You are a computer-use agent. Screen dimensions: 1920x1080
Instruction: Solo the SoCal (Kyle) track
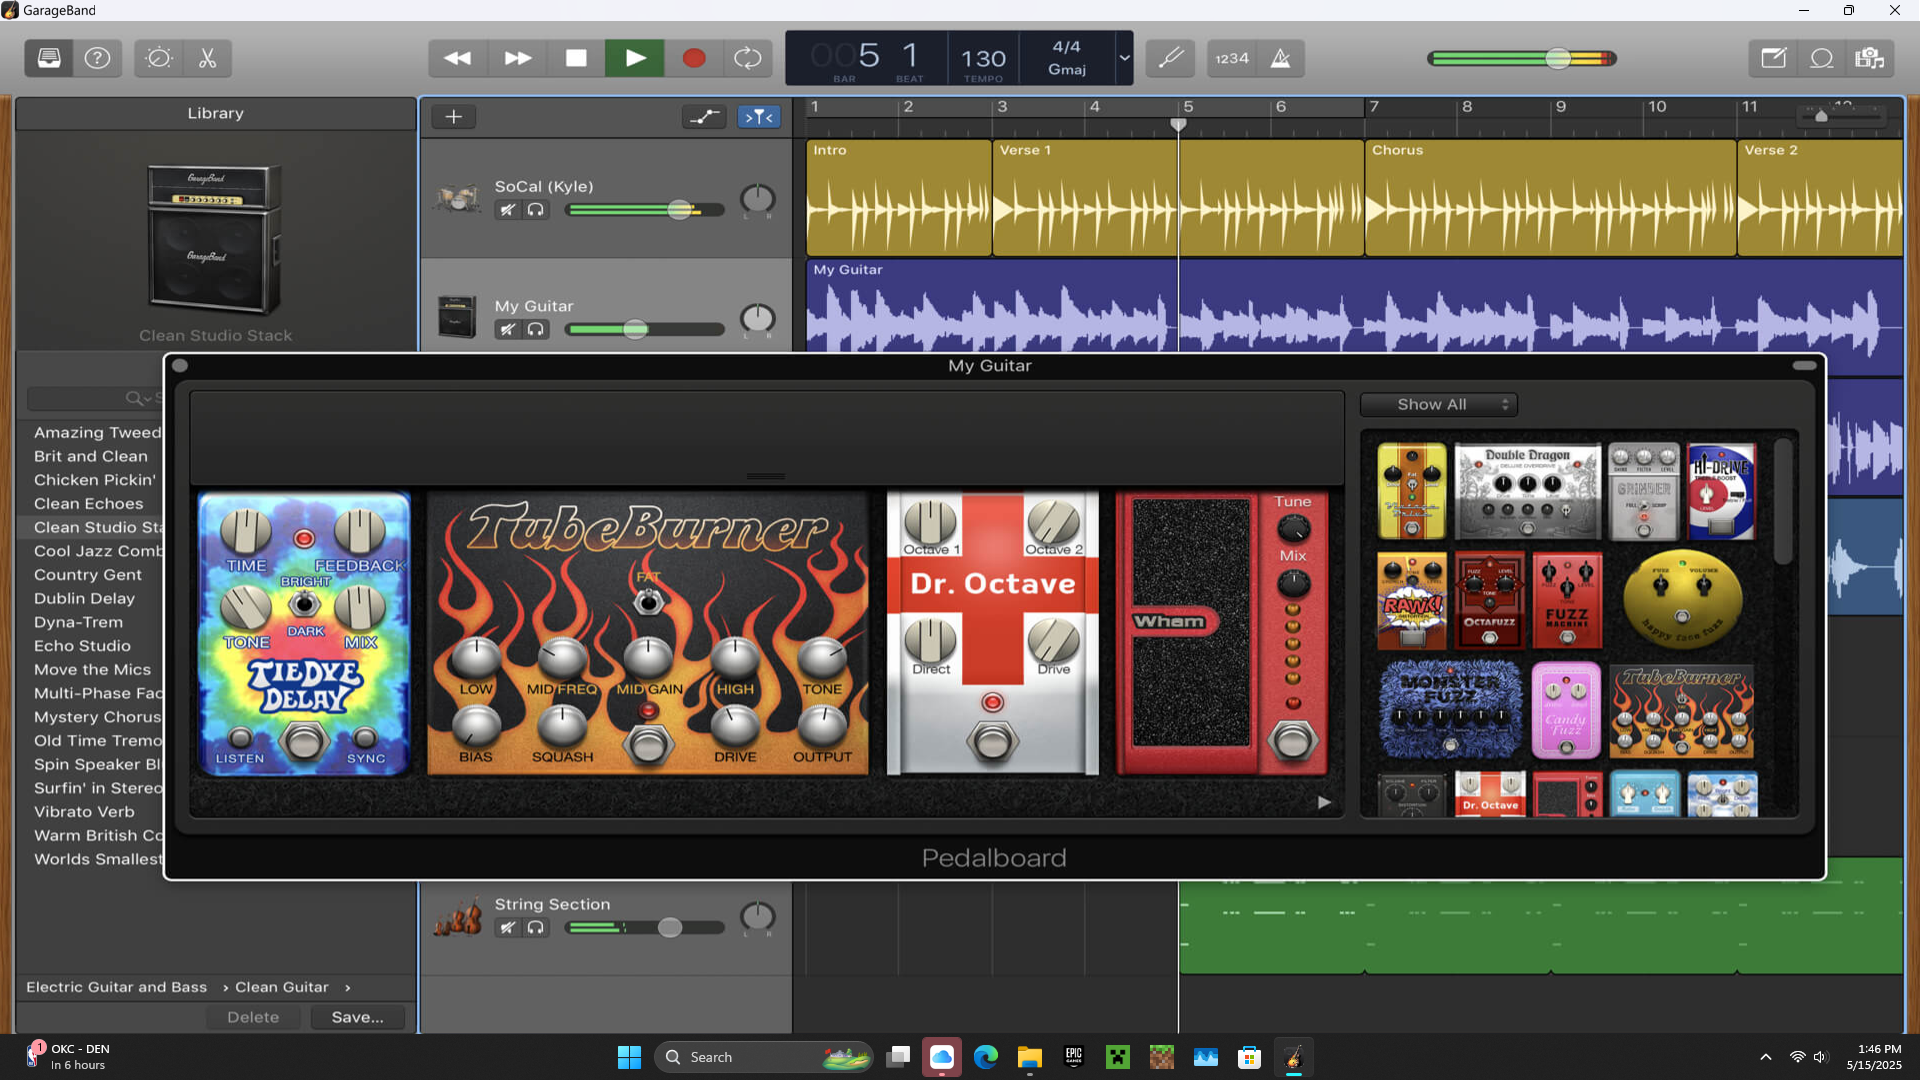pyautogui.click(x=536, y=210)
